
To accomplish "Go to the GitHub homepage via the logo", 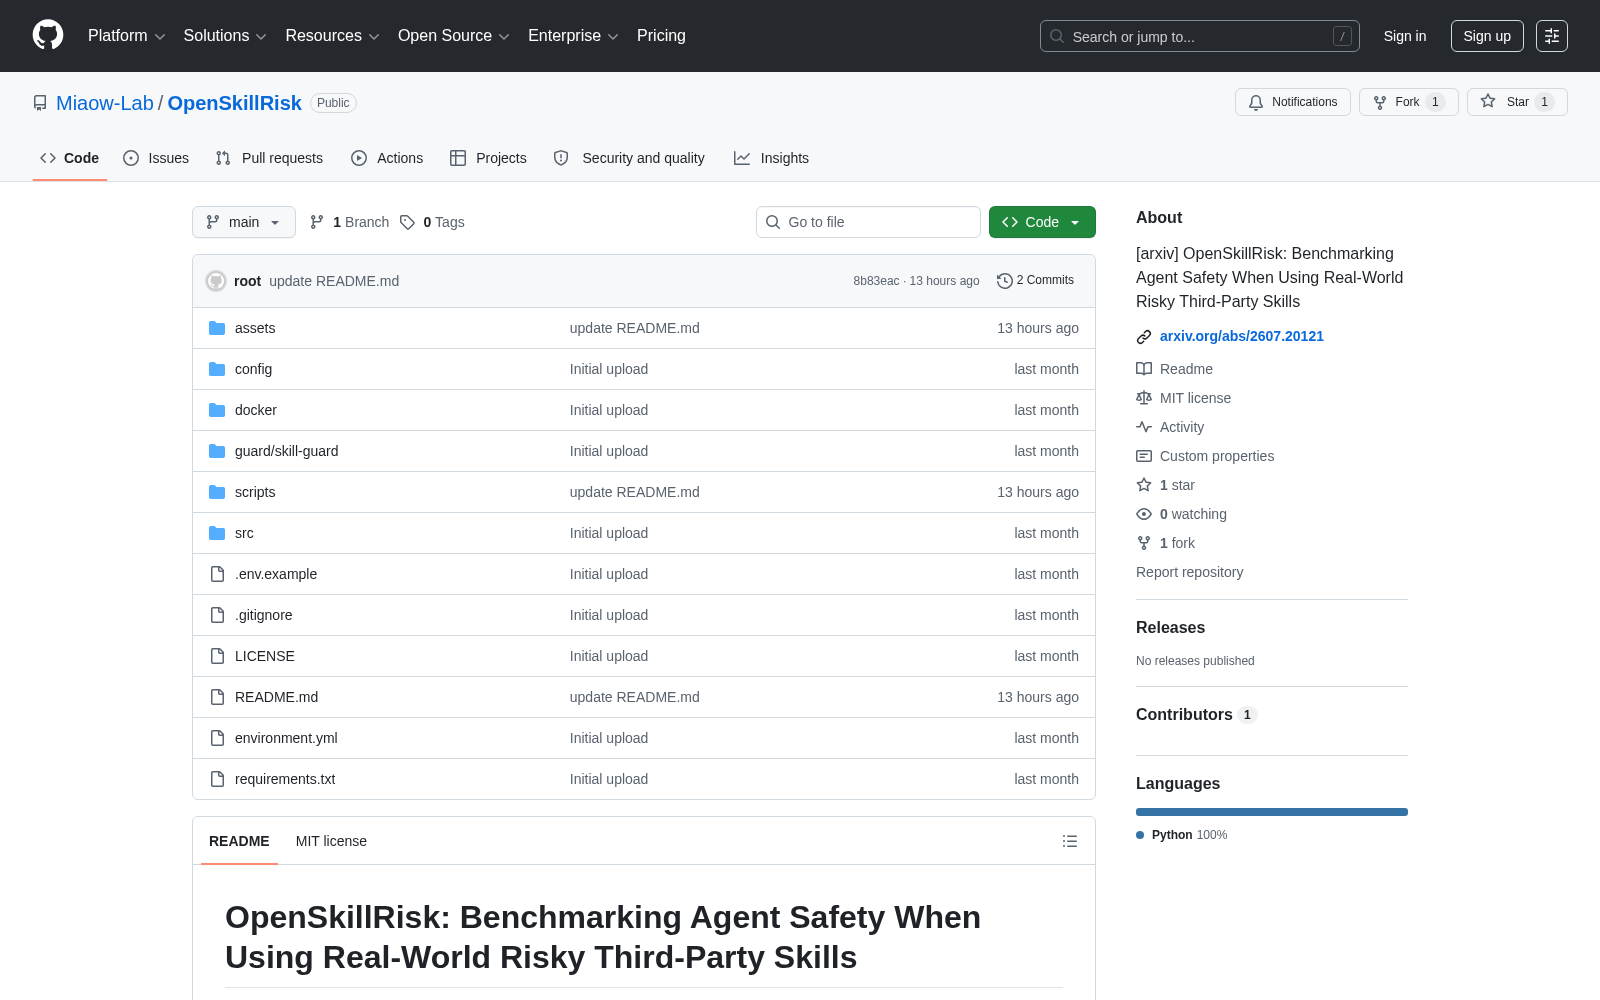I will 48,35.
